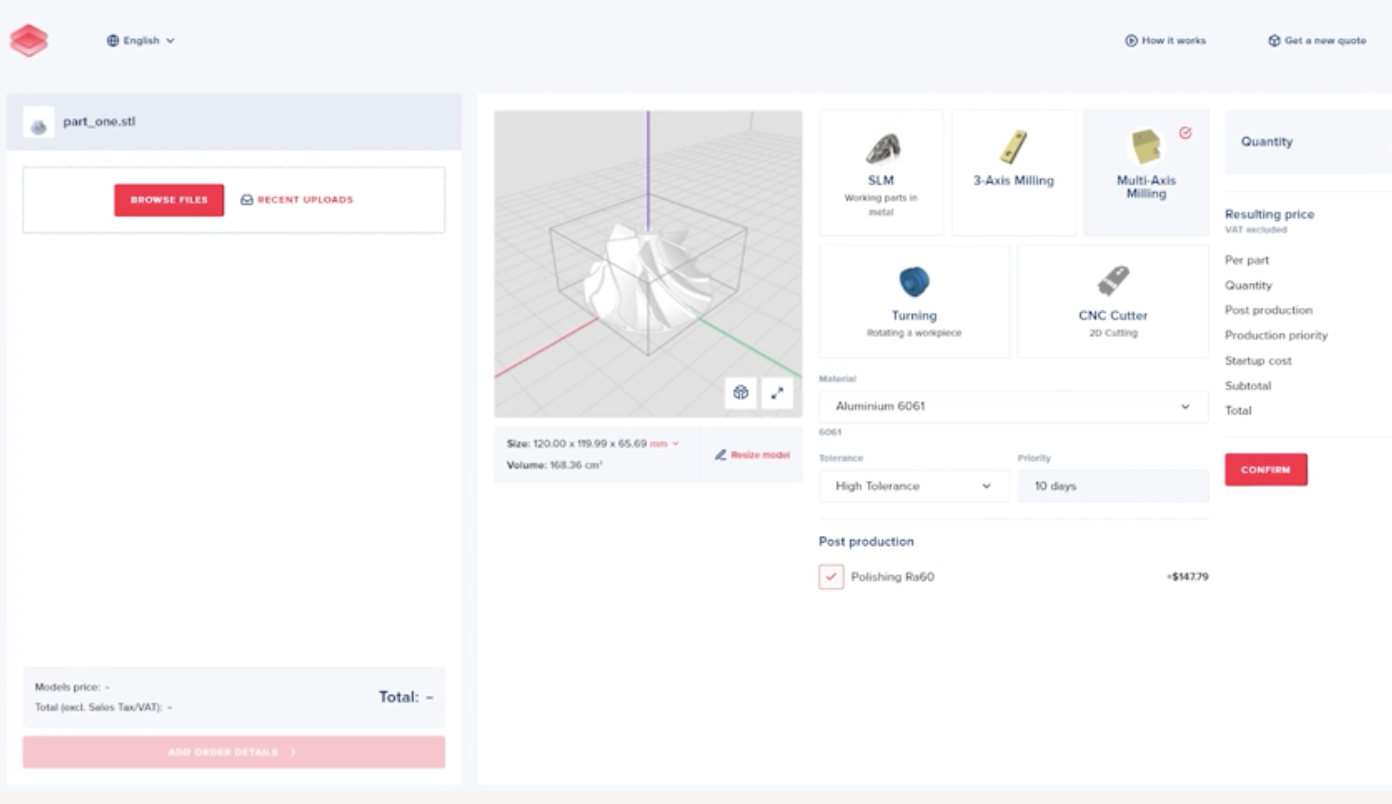Viewport: 1392px width, 804px height.
Task: Change the mm size unit selector
Action: click(664, 443)
